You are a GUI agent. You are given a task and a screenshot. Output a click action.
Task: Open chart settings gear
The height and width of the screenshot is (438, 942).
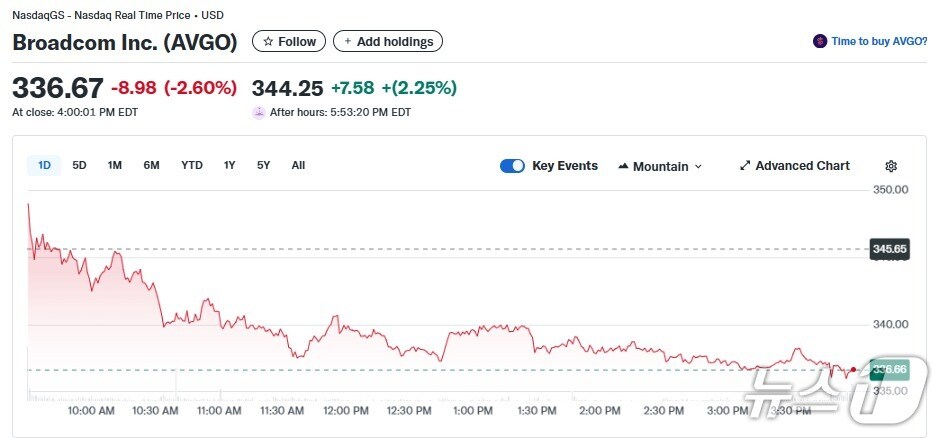(x=891, y=166)
